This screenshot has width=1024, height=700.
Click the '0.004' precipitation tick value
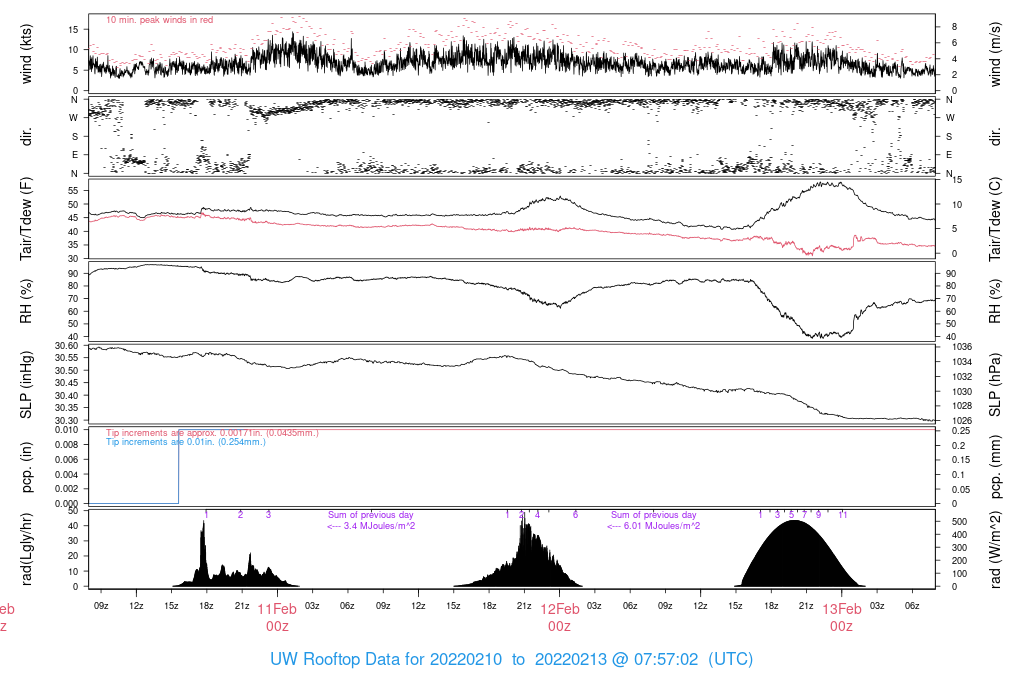tap(67, 475)
